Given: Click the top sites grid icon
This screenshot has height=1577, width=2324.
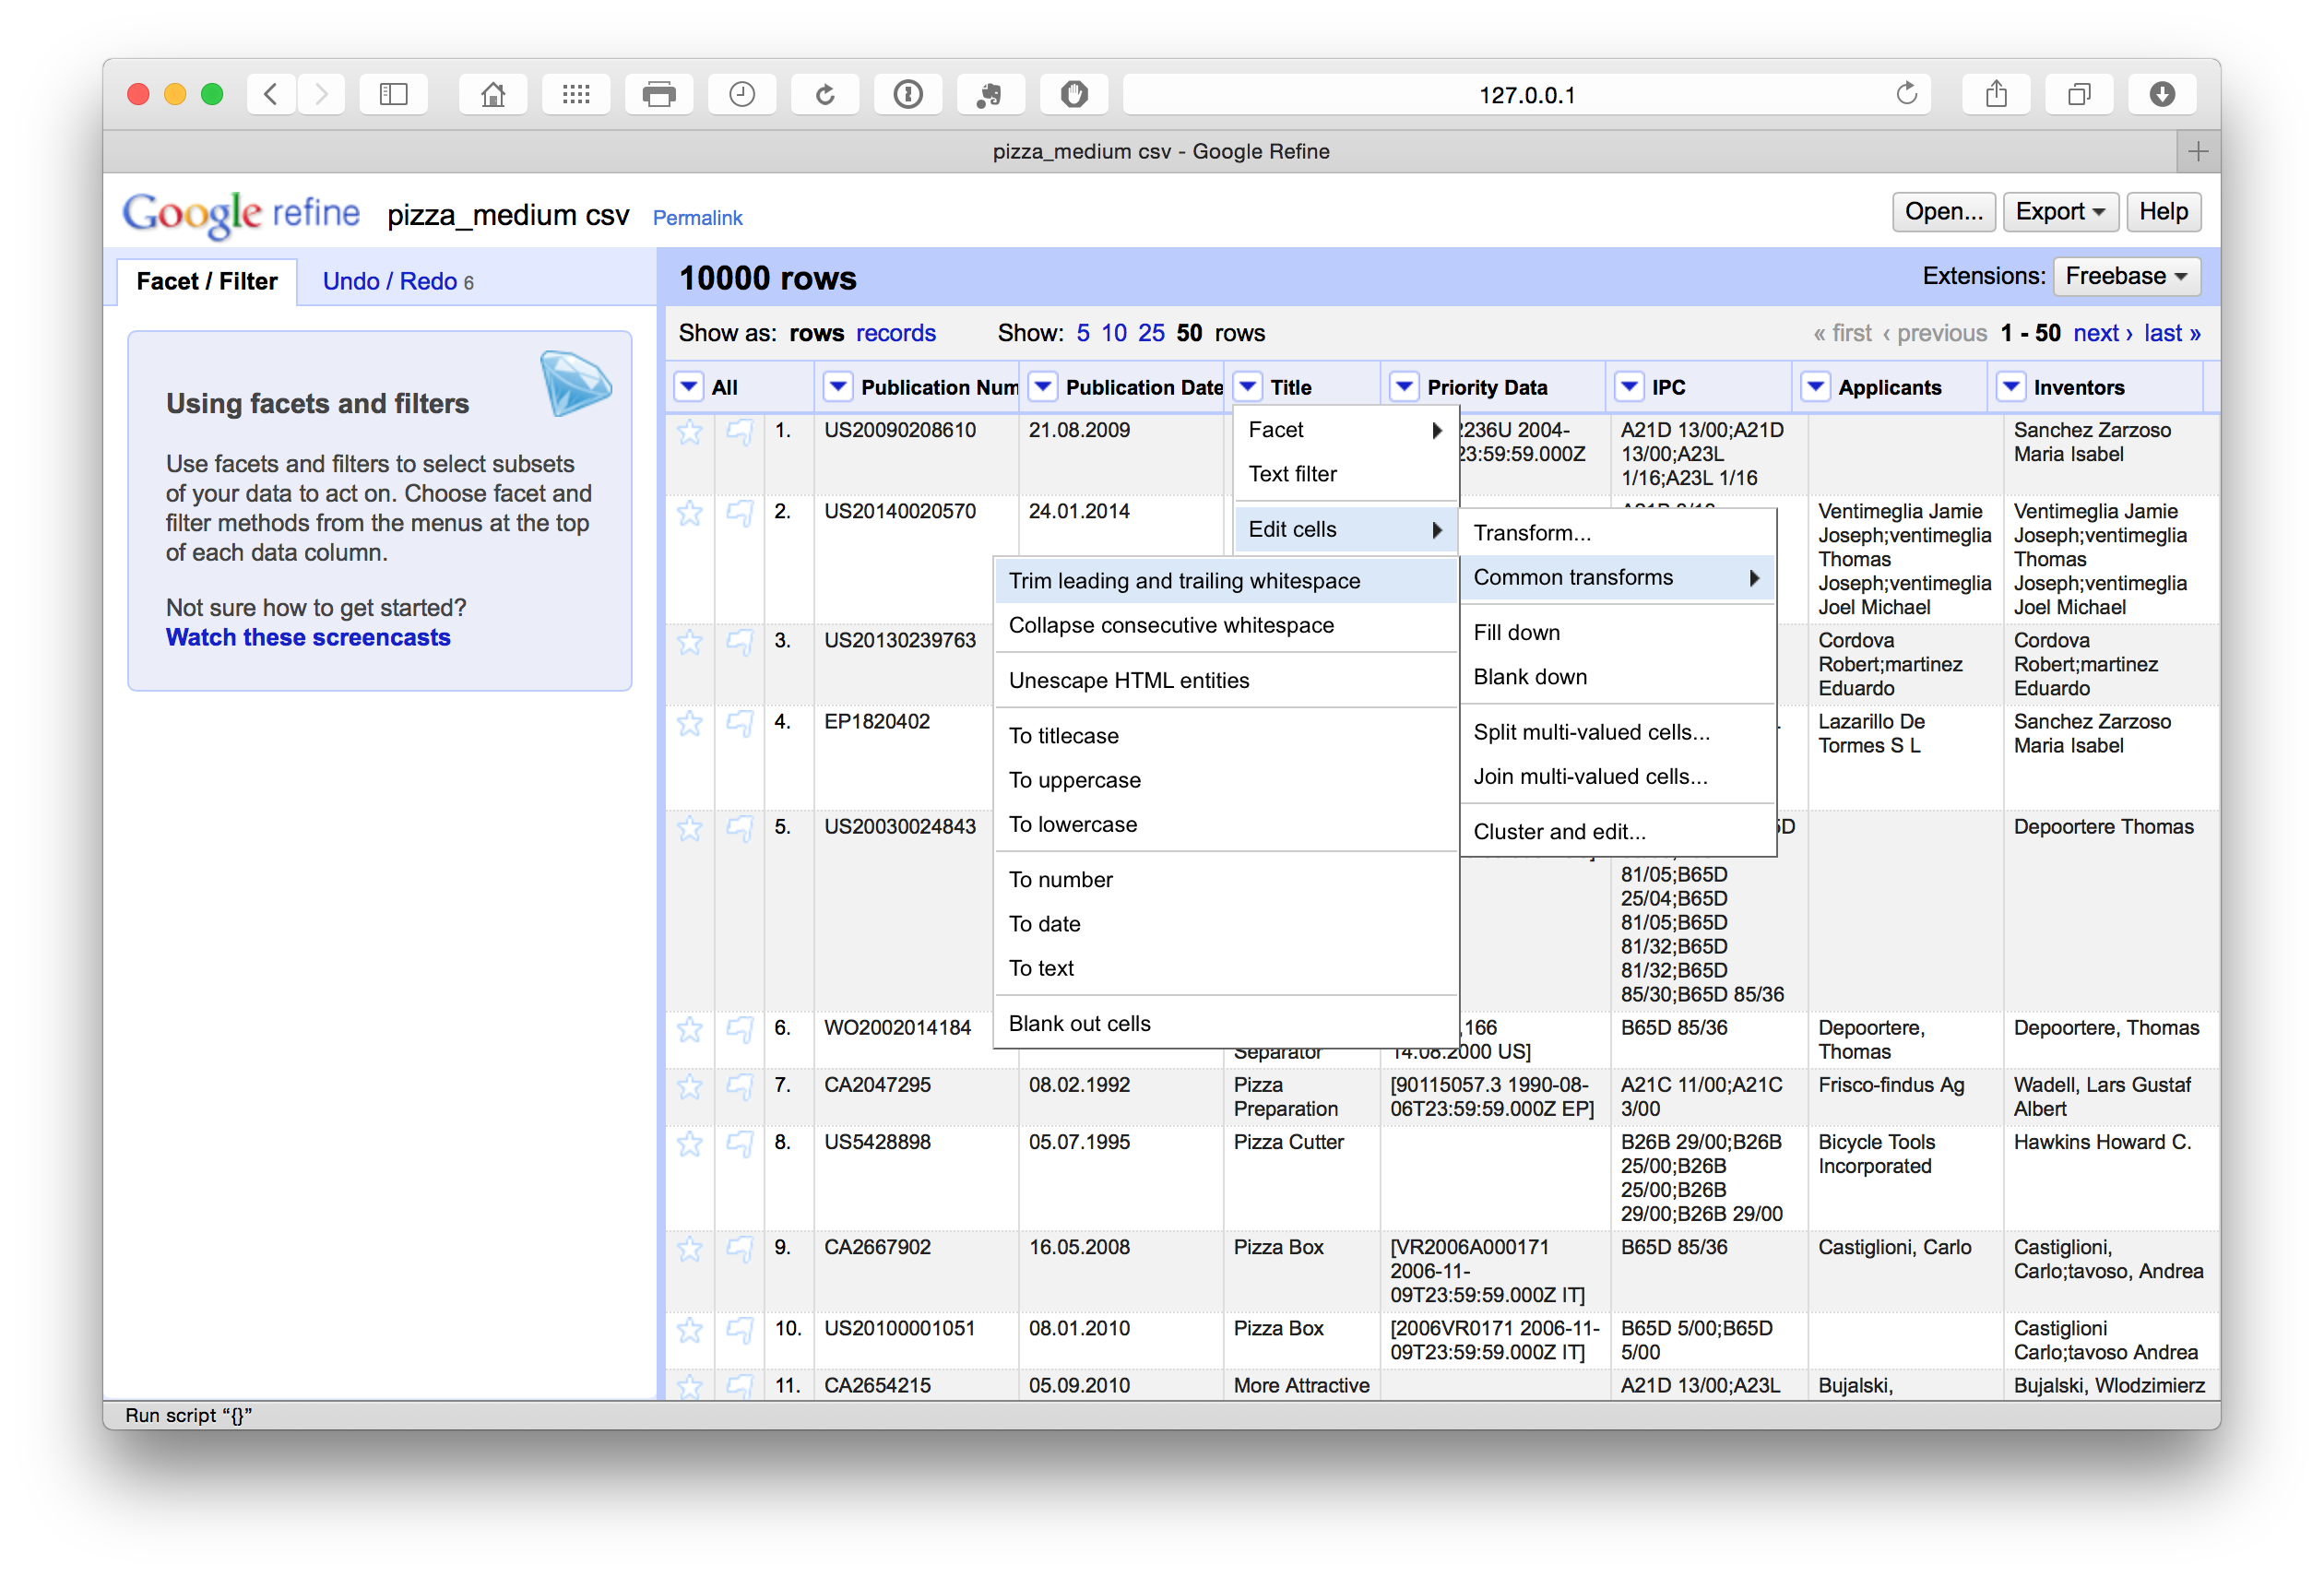Looking at the screenshot, I should click(575, 95).
